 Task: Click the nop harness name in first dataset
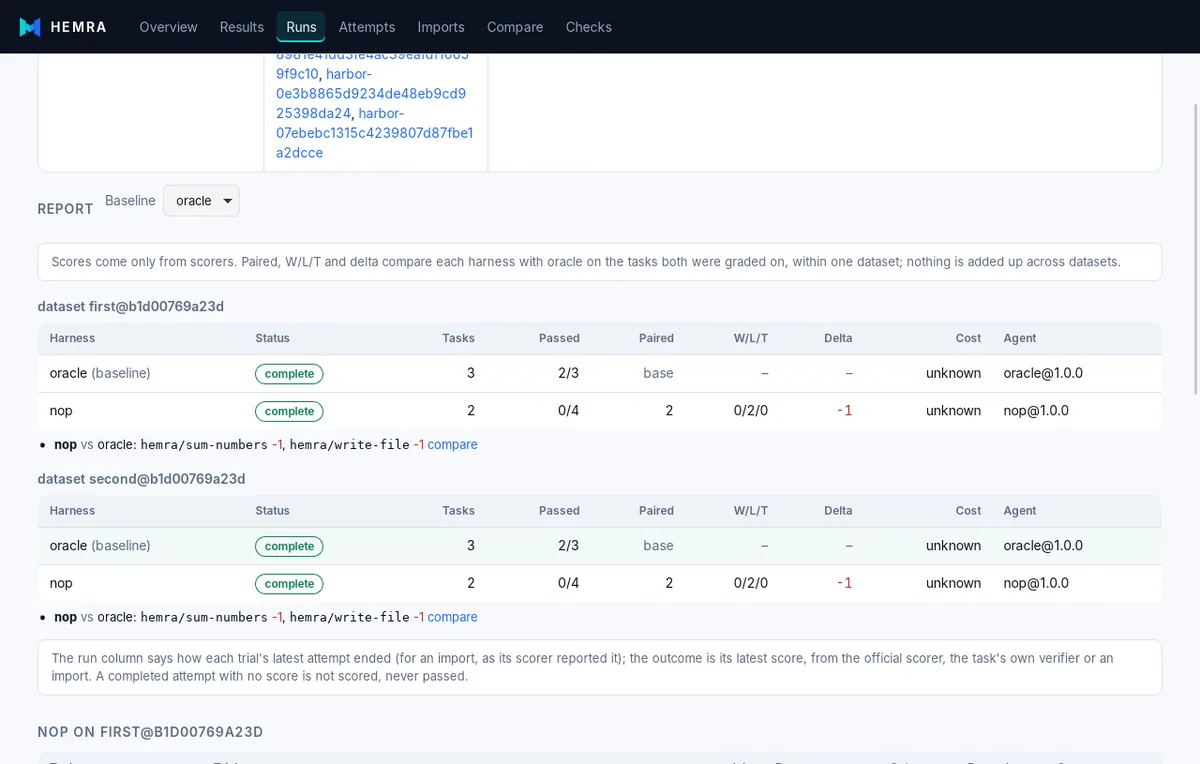coord(61,411)
